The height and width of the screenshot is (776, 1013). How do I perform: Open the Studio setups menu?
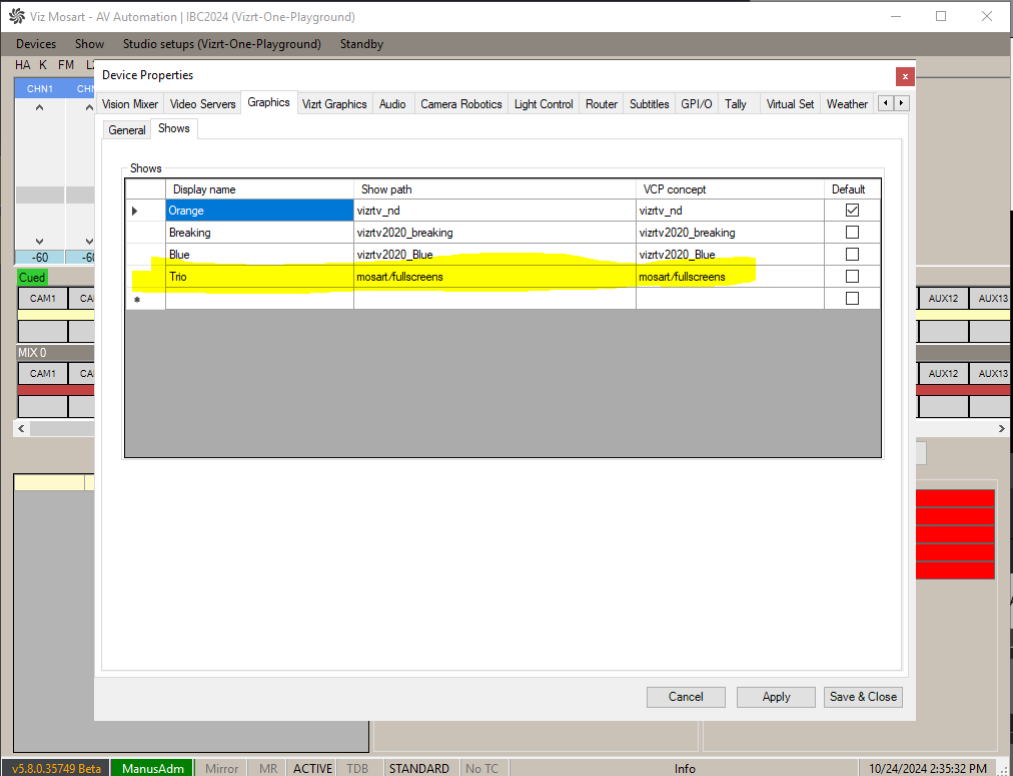click(x=221, y=44)
